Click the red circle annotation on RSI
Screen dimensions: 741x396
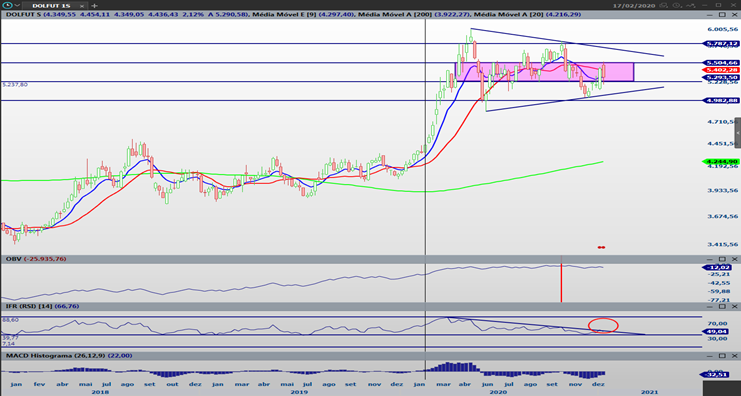603,325
